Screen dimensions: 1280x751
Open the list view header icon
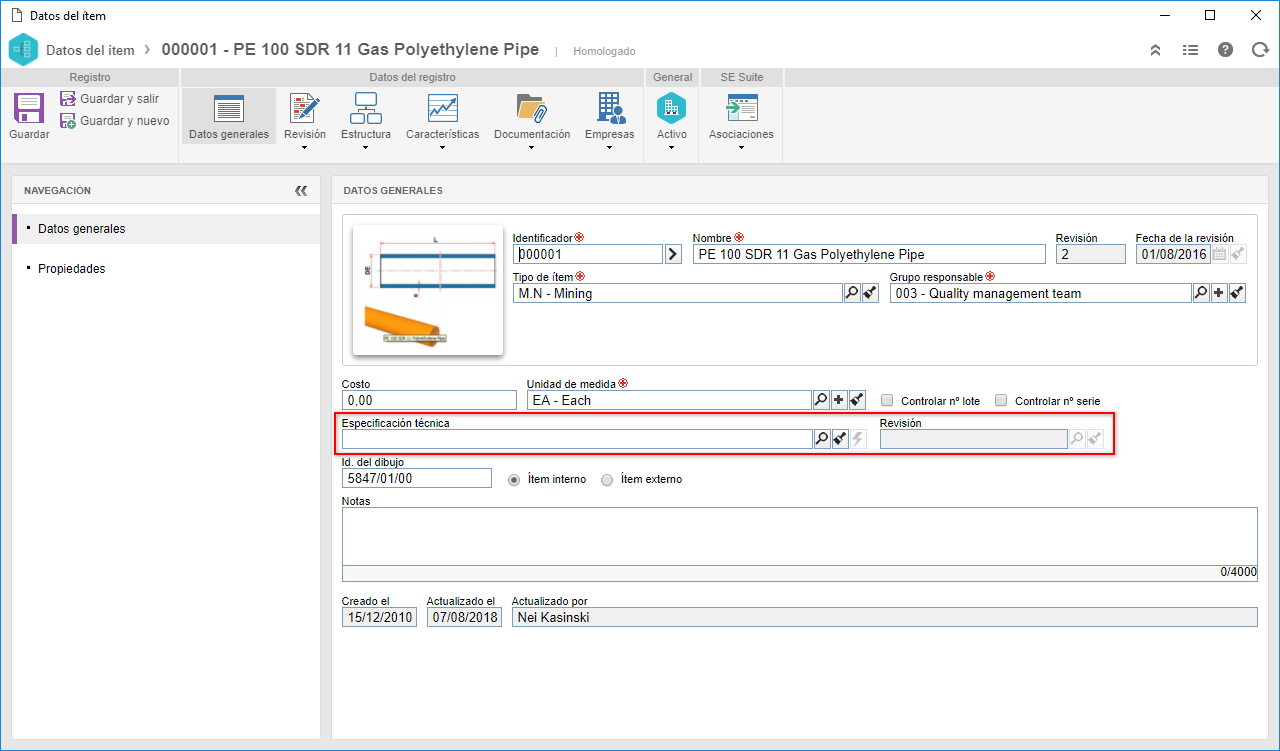1190,50
